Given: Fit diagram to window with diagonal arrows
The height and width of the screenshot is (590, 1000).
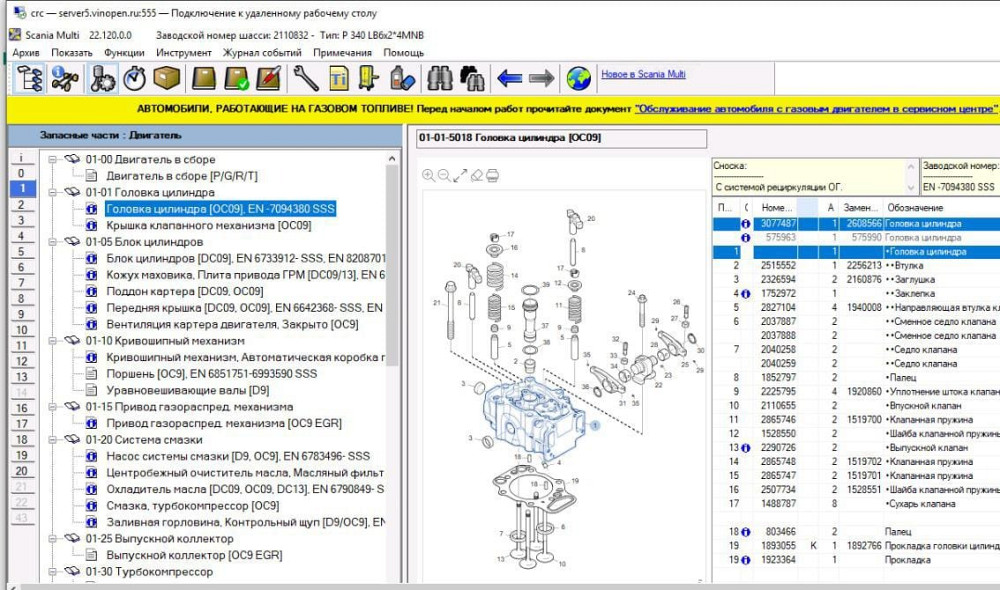Looking at the screenshot, I should (460, 175).
